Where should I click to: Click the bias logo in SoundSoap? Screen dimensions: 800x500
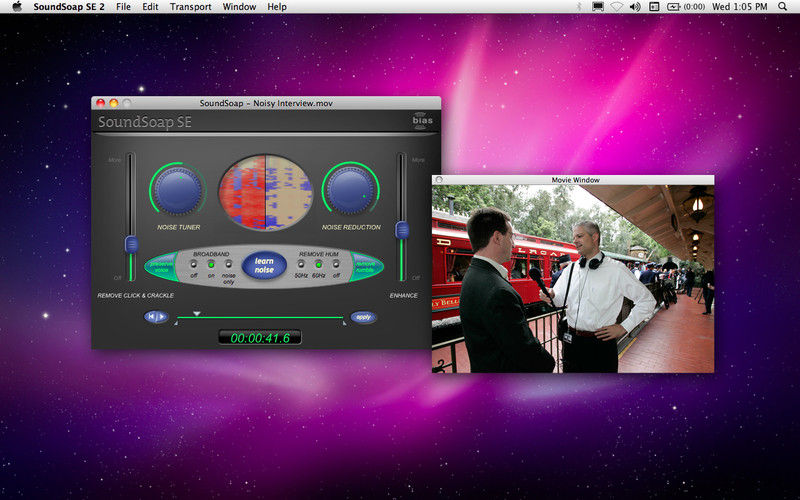coord(422,120)
